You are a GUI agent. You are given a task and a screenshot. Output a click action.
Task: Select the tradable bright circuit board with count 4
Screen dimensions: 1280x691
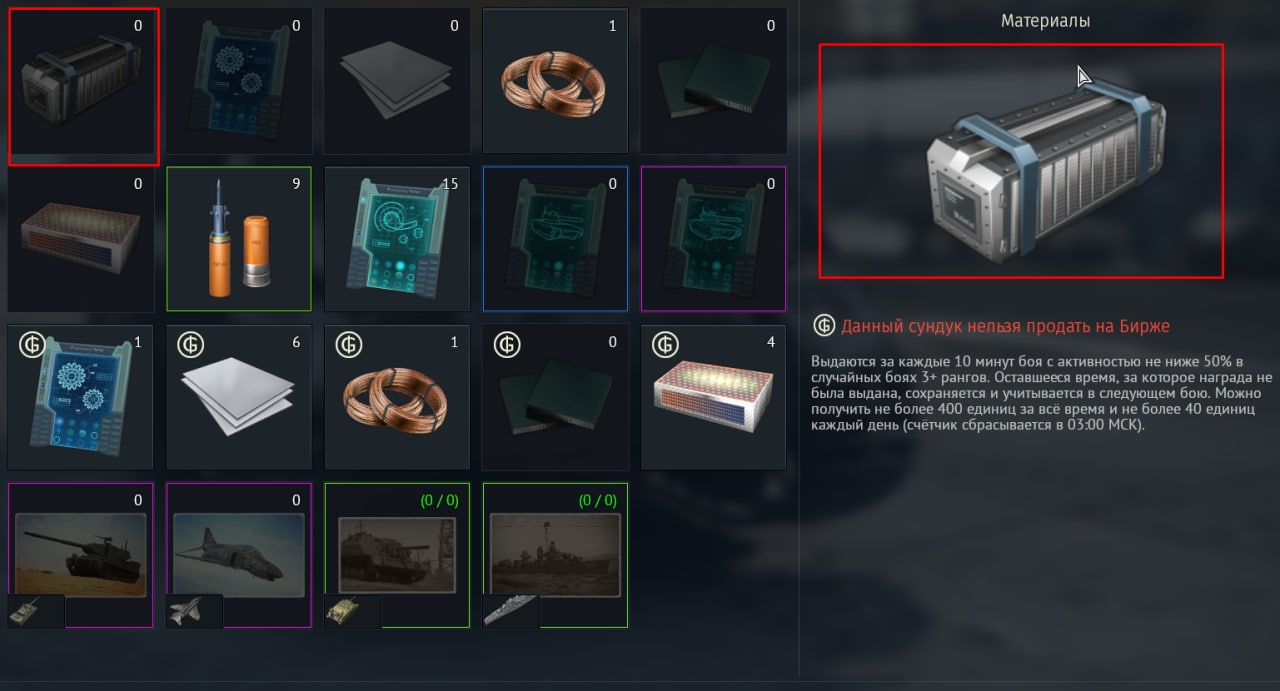pos(713,397)
